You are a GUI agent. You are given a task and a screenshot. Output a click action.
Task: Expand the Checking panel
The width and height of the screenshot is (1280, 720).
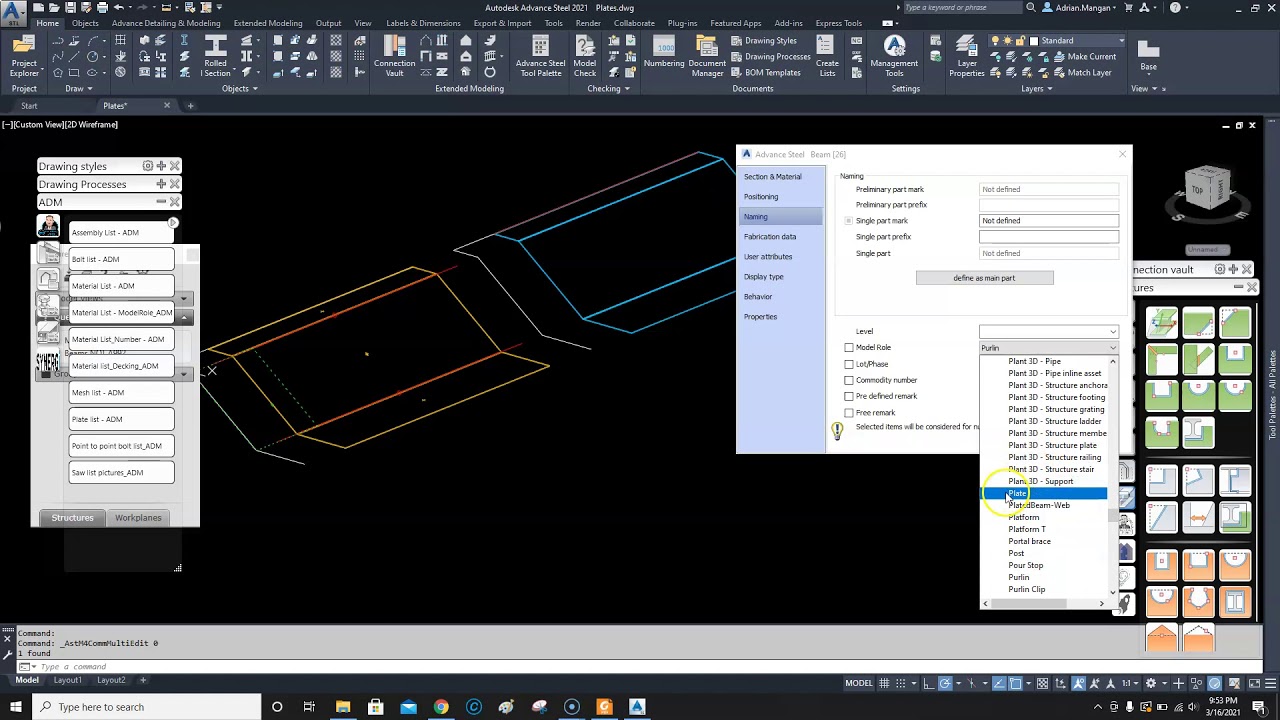[x=608, y=88]
